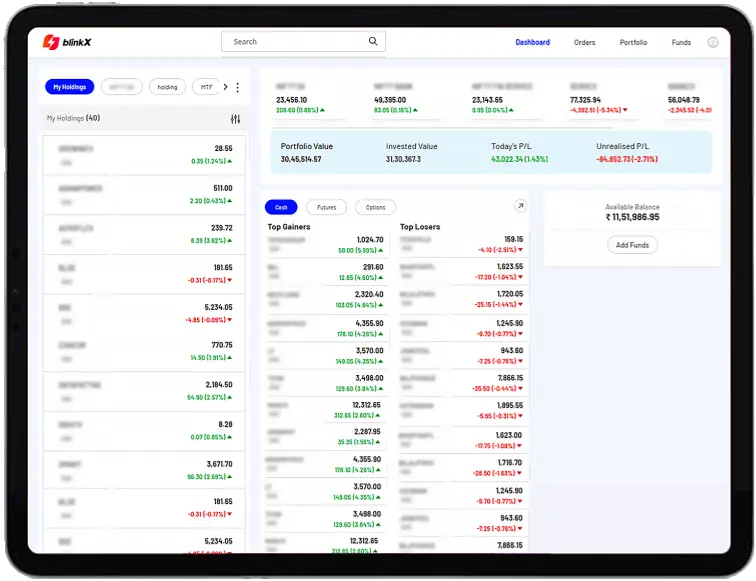Switch to the Futures segment filter

(326, 207)
